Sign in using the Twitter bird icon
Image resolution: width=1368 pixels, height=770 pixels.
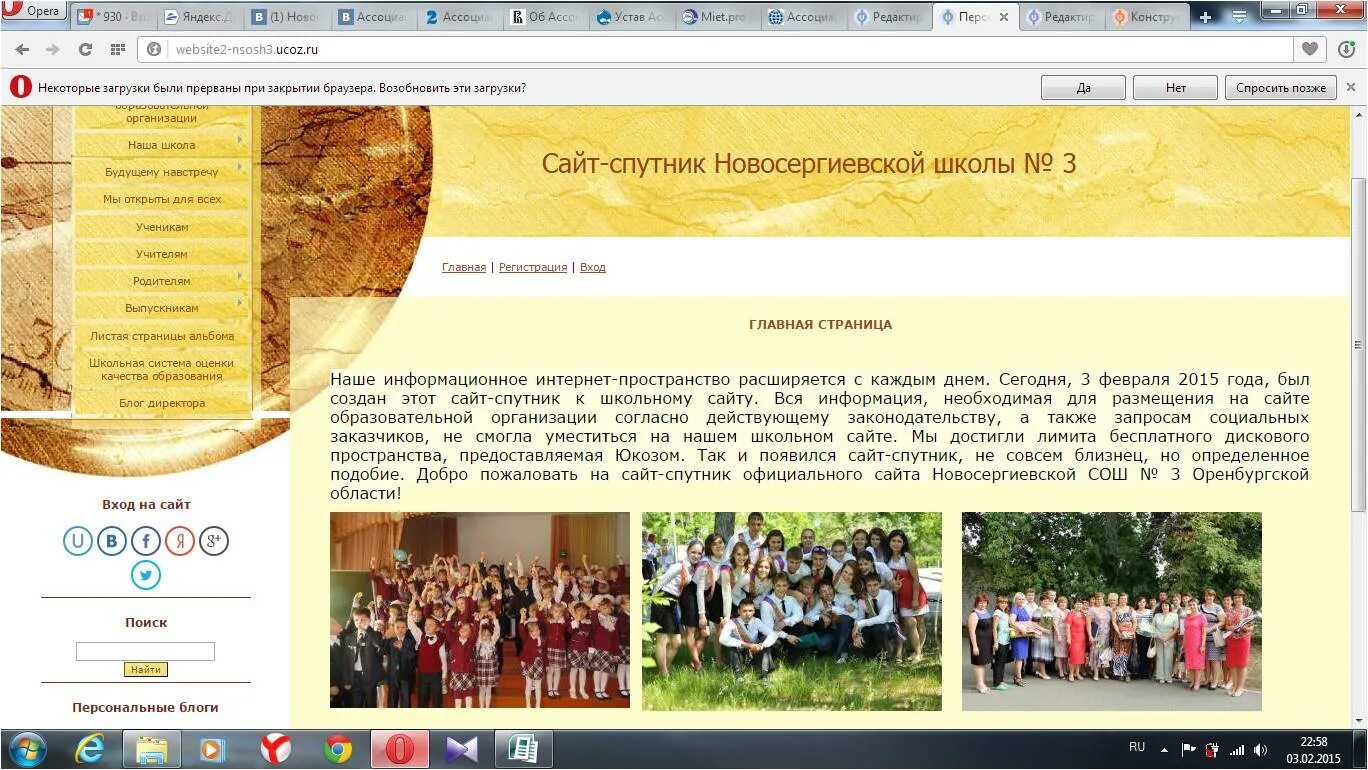(145, 575)
